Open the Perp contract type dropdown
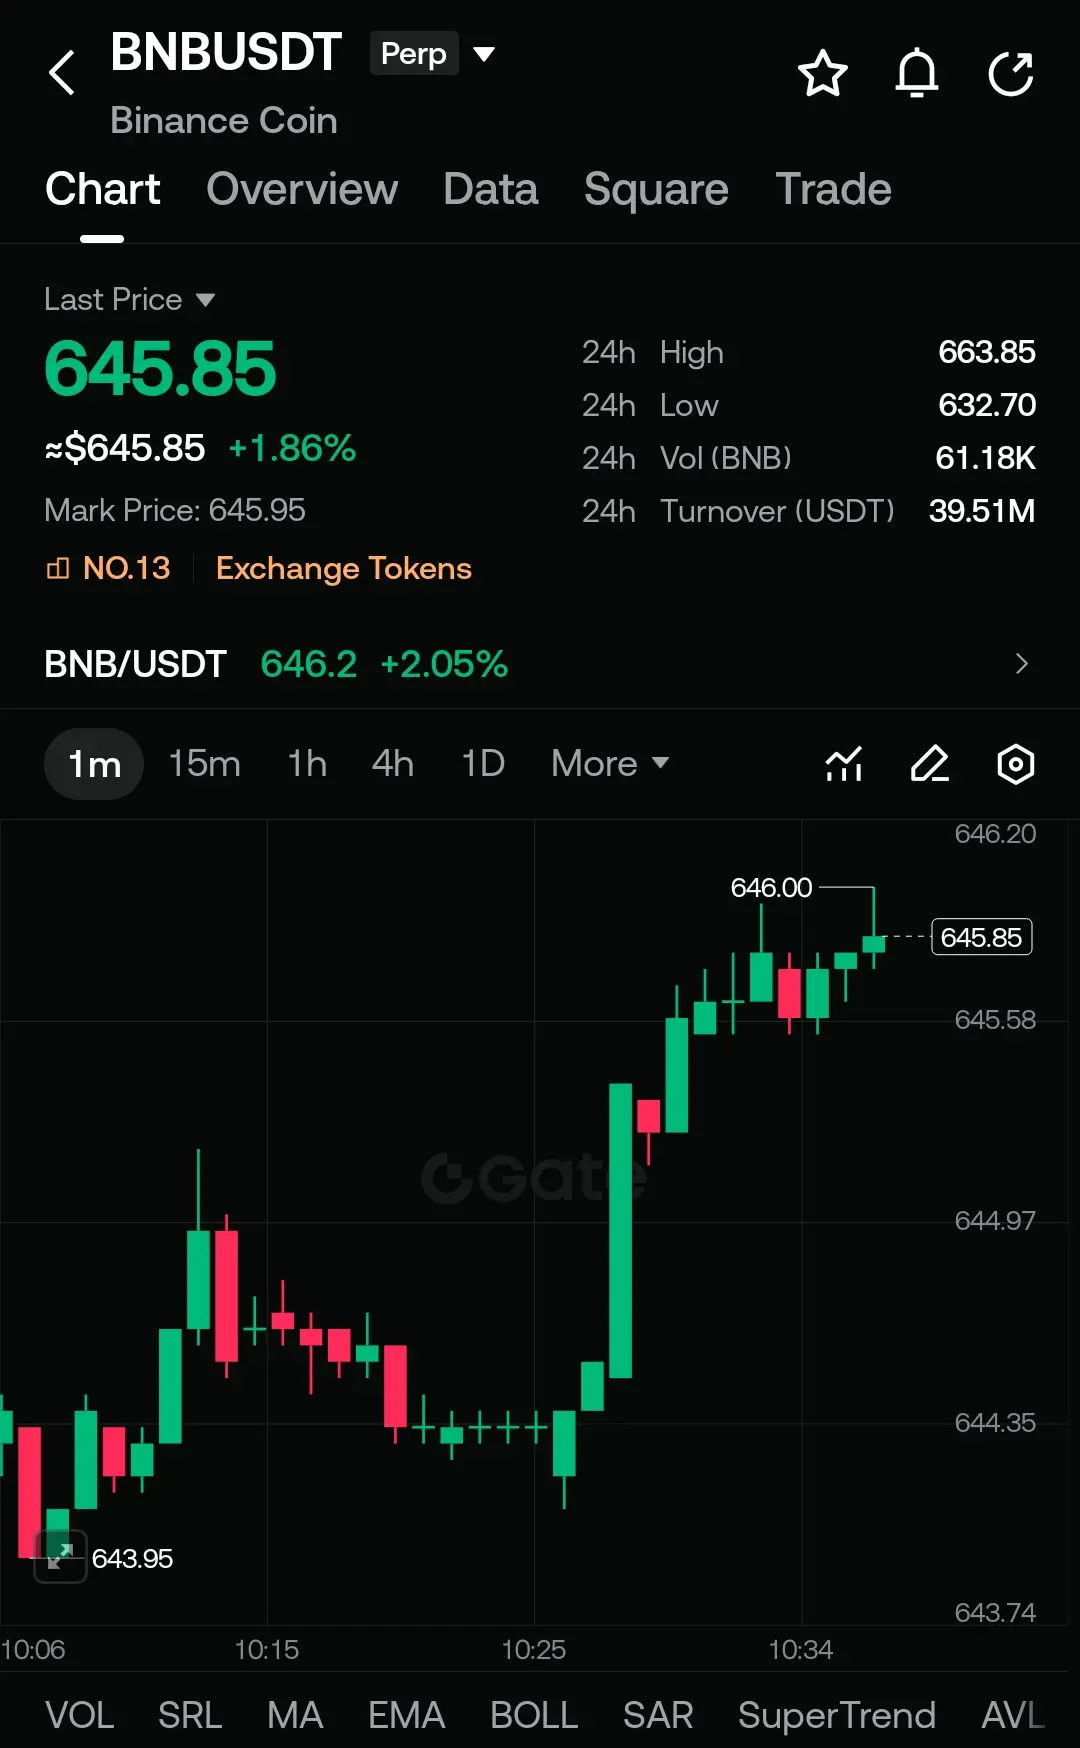 (433, 53)
